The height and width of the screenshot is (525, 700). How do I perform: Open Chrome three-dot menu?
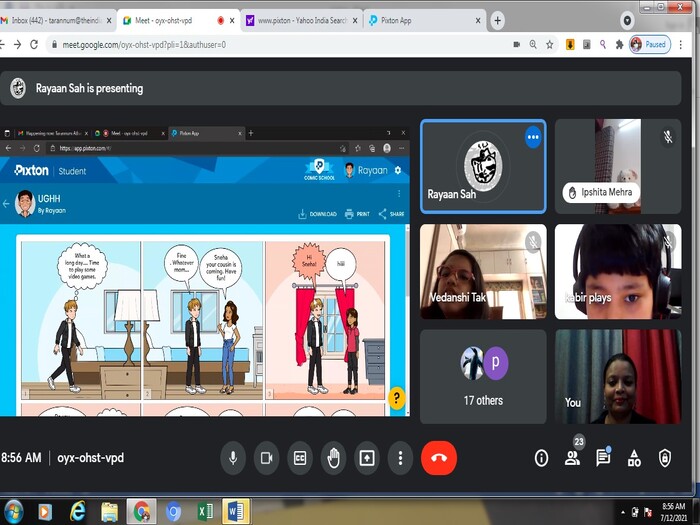click(680, 45)
